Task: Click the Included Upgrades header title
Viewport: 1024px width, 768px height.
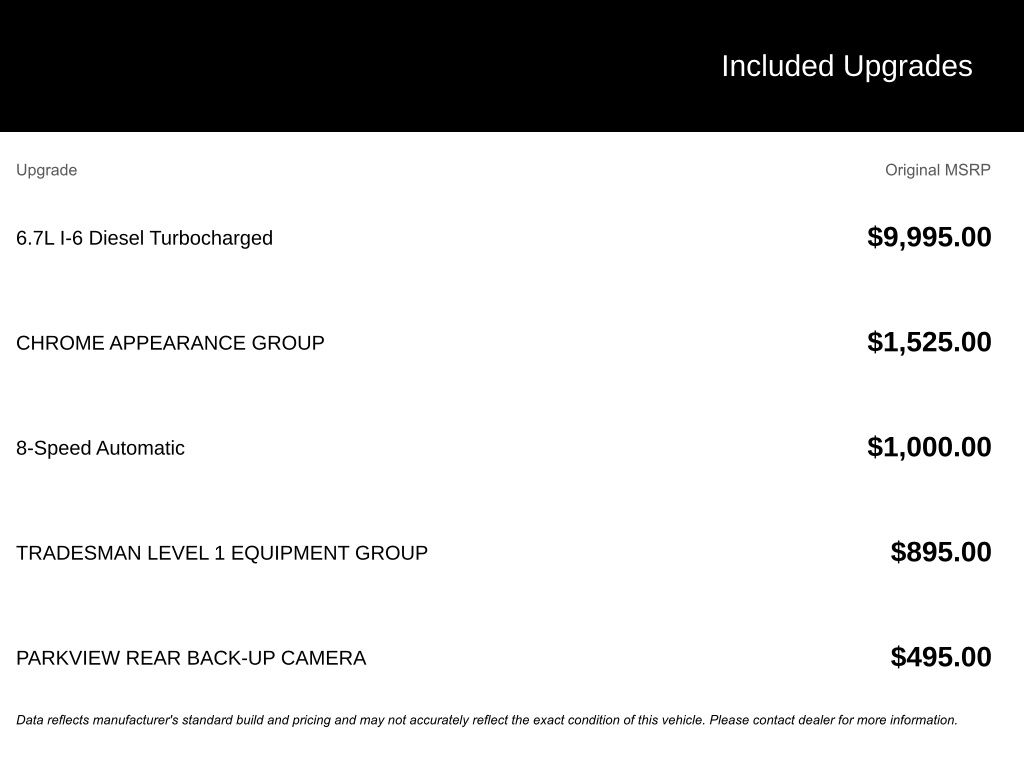Action: coord(846,67)
